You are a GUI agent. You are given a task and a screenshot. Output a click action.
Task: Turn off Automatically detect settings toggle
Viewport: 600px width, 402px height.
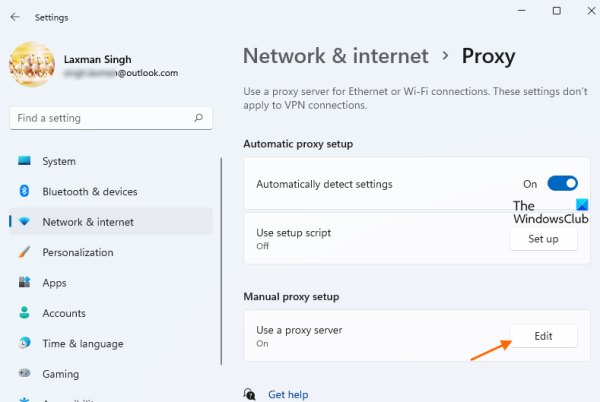[x=563, y=184]
